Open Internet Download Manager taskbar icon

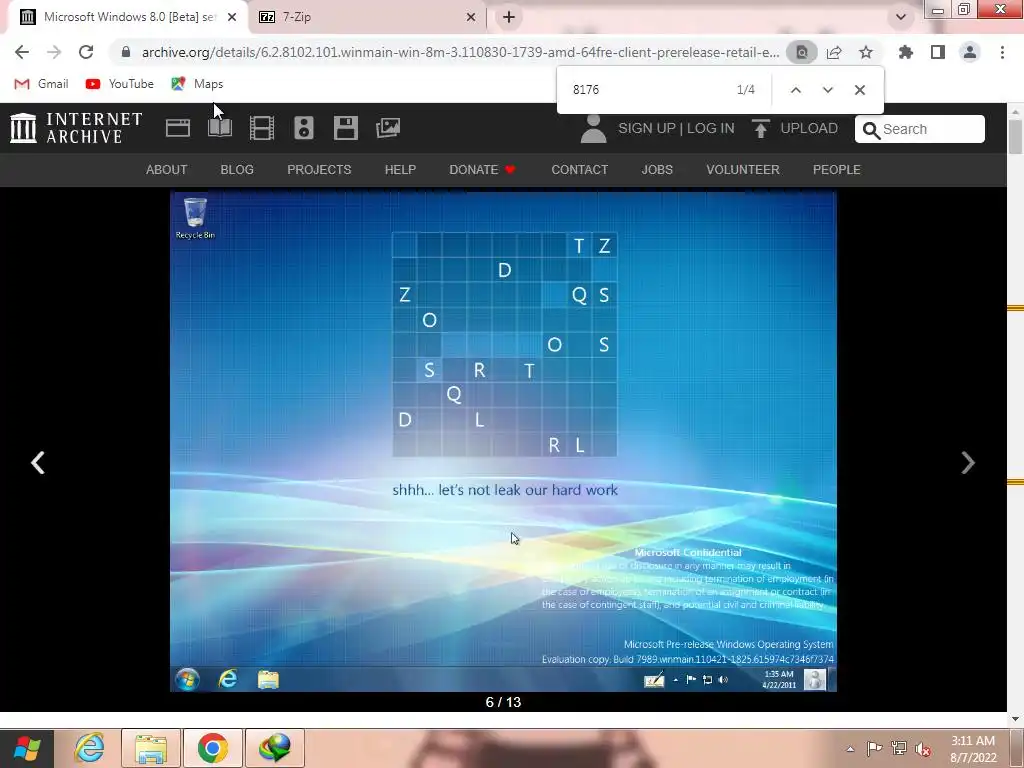pyautogui.click(x=275, y=748)
